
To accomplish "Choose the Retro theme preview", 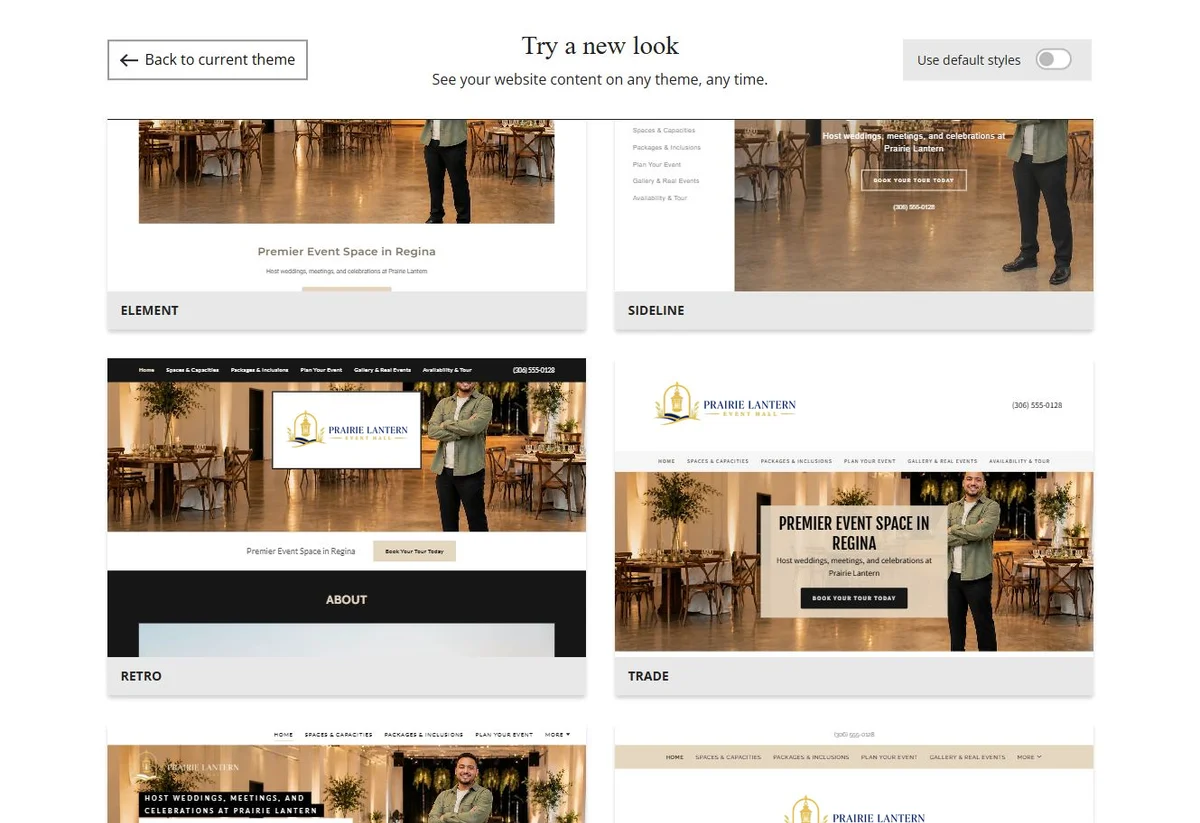I will pos(346,507).
